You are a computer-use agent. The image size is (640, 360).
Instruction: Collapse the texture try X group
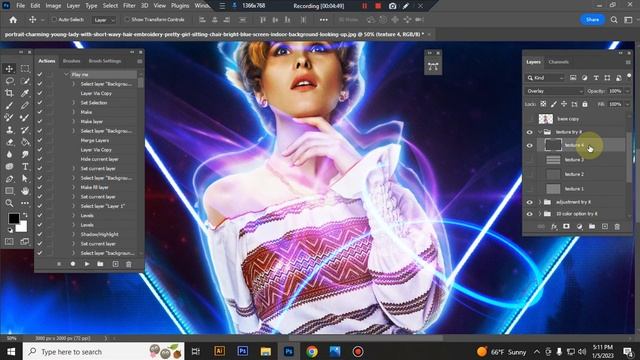[x=540, y=132]
